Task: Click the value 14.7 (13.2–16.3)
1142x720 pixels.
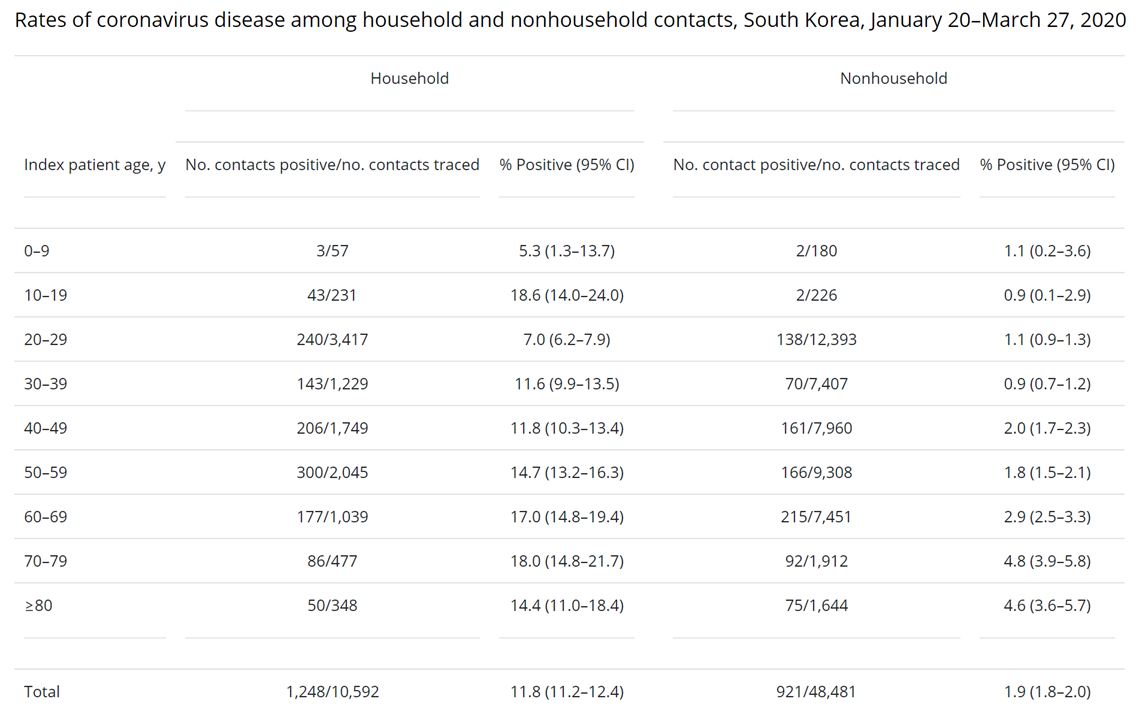Action: point(566,472)
